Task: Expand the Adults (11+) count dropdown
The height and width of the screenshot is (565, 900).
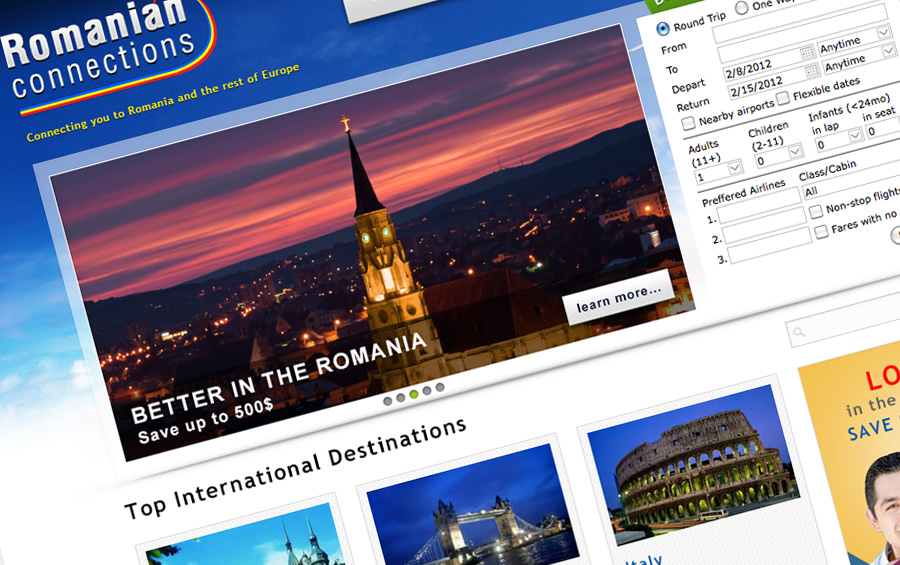Action: (x=720, y=173)
